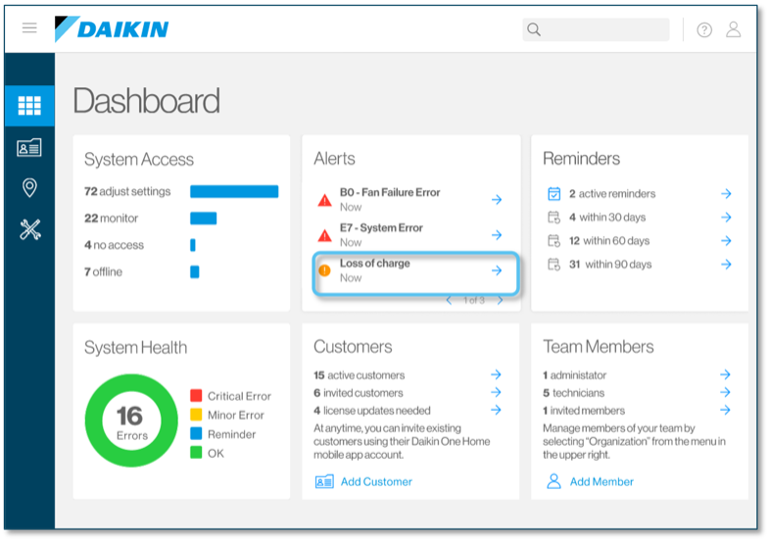The image size is (770, 546).
Task: Click the 1 invited members text
Action: [583, 410]
